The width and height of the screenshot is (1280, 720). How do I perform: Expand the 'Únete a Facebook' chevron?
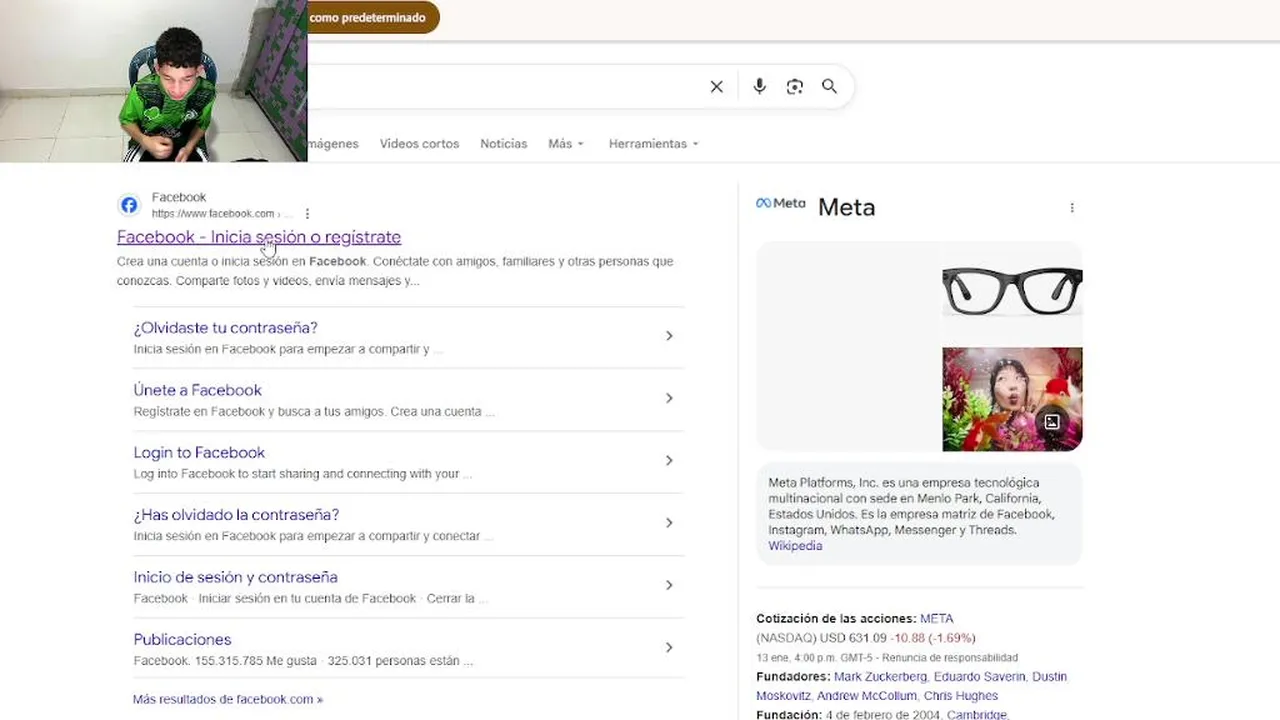click(x=669, y=398)
